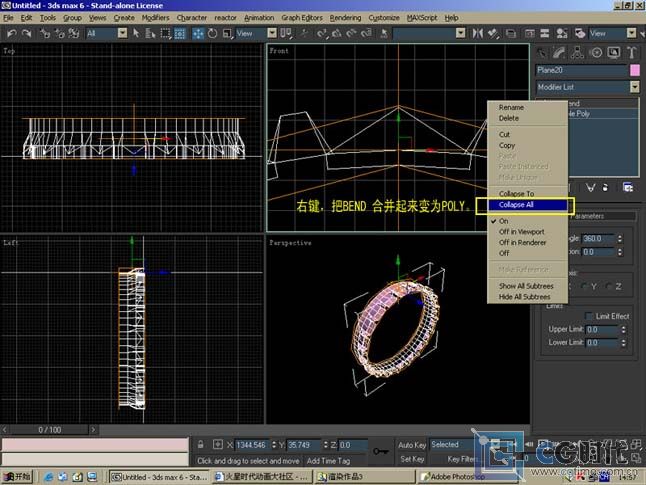Switch to the Create command panel
This screenshot has width=646, height=485.
point(541,52)
